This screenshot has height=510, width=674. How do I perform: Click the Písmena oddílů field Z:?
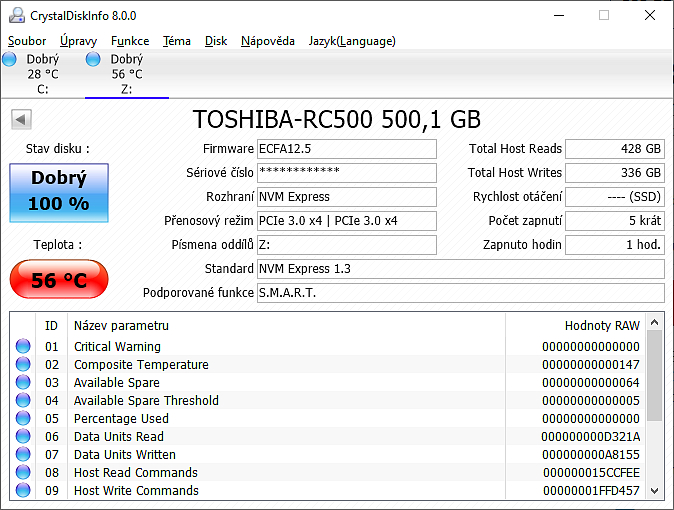point(347,245)
